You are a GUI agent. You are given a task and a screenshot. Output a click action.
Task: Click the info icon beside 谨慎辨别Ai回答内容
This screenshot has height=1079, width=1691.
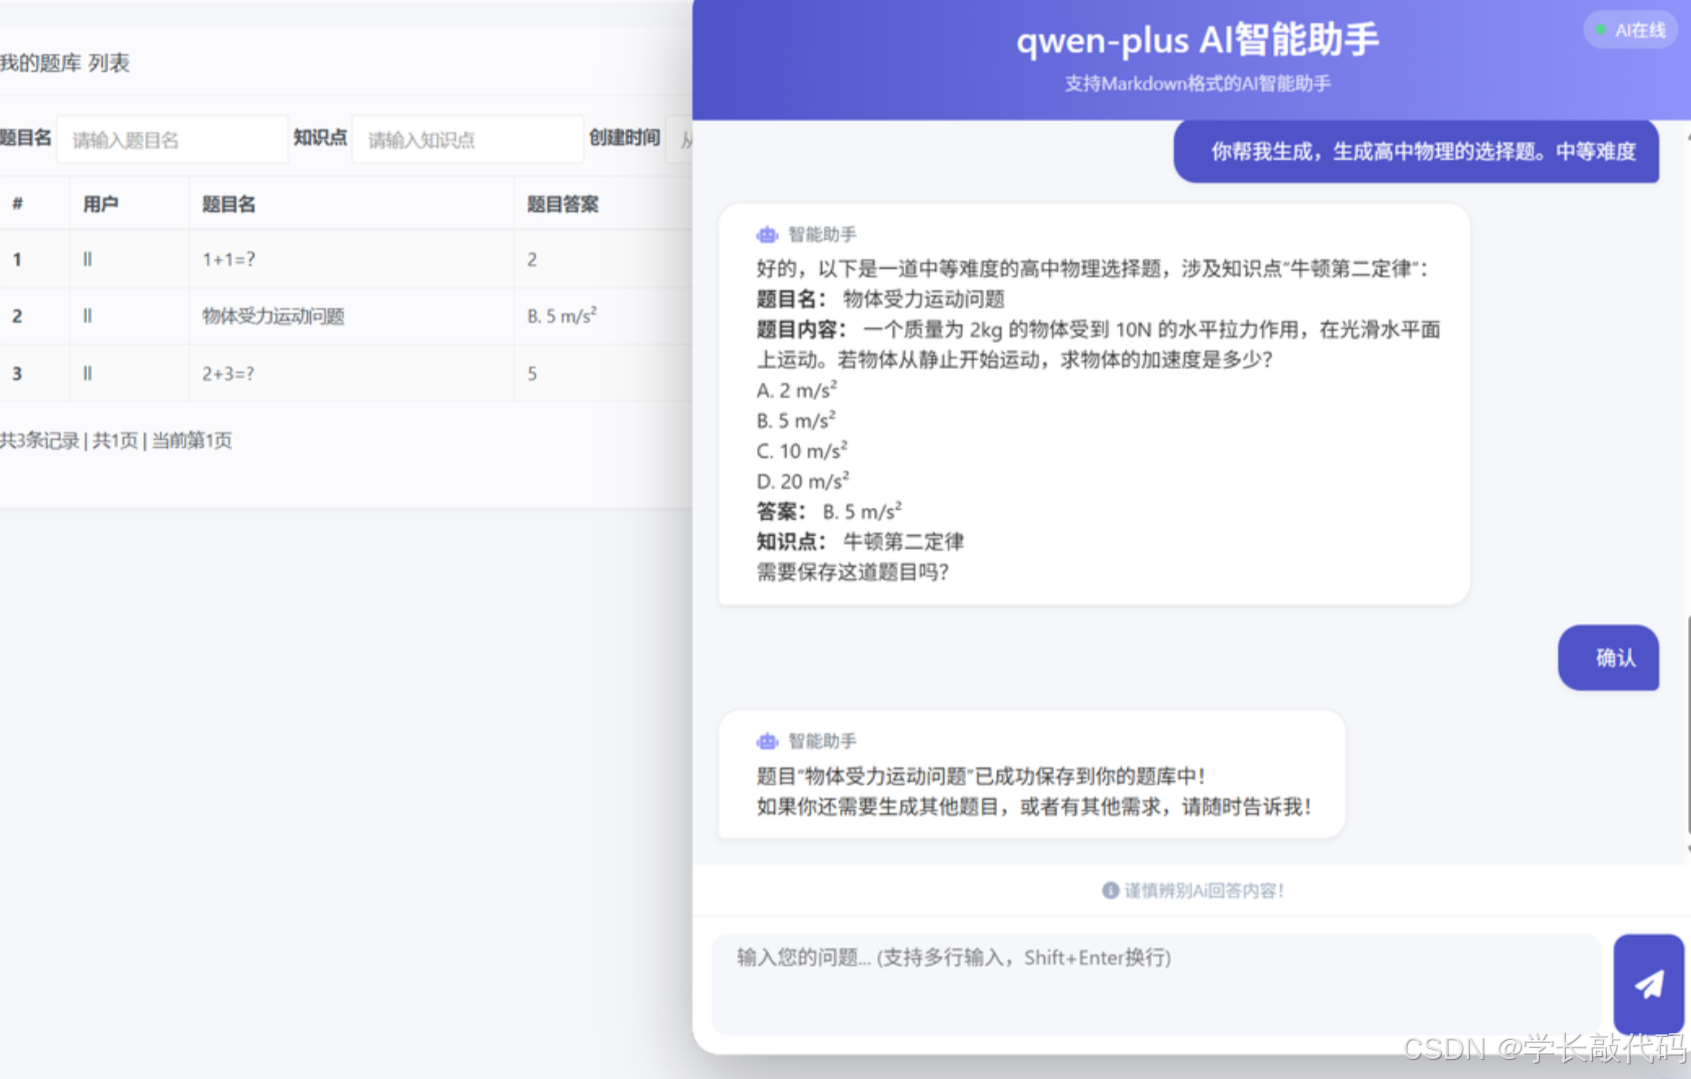tap(1110, 890)
